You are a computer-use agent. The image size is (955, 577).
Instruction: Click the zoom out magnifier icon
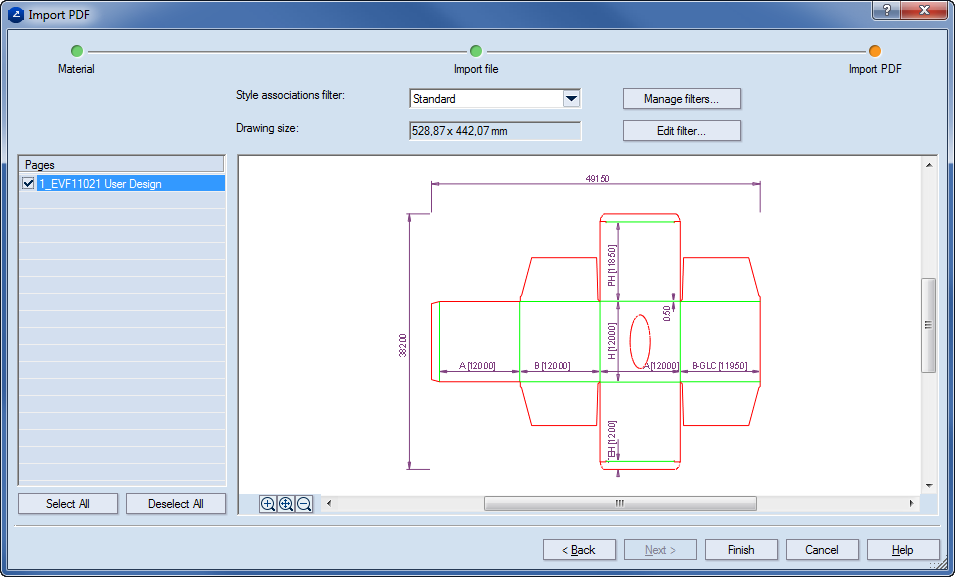coord(304,504)
